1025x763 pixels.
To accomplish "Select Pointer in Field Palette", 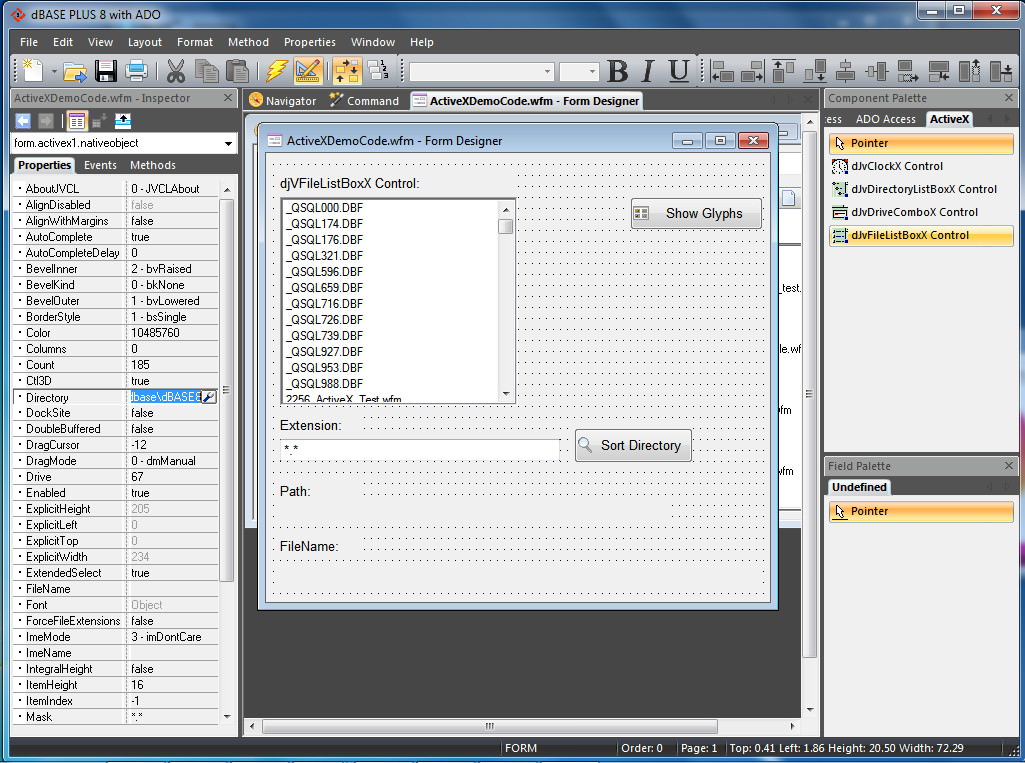I will click(x=921, y=511).
